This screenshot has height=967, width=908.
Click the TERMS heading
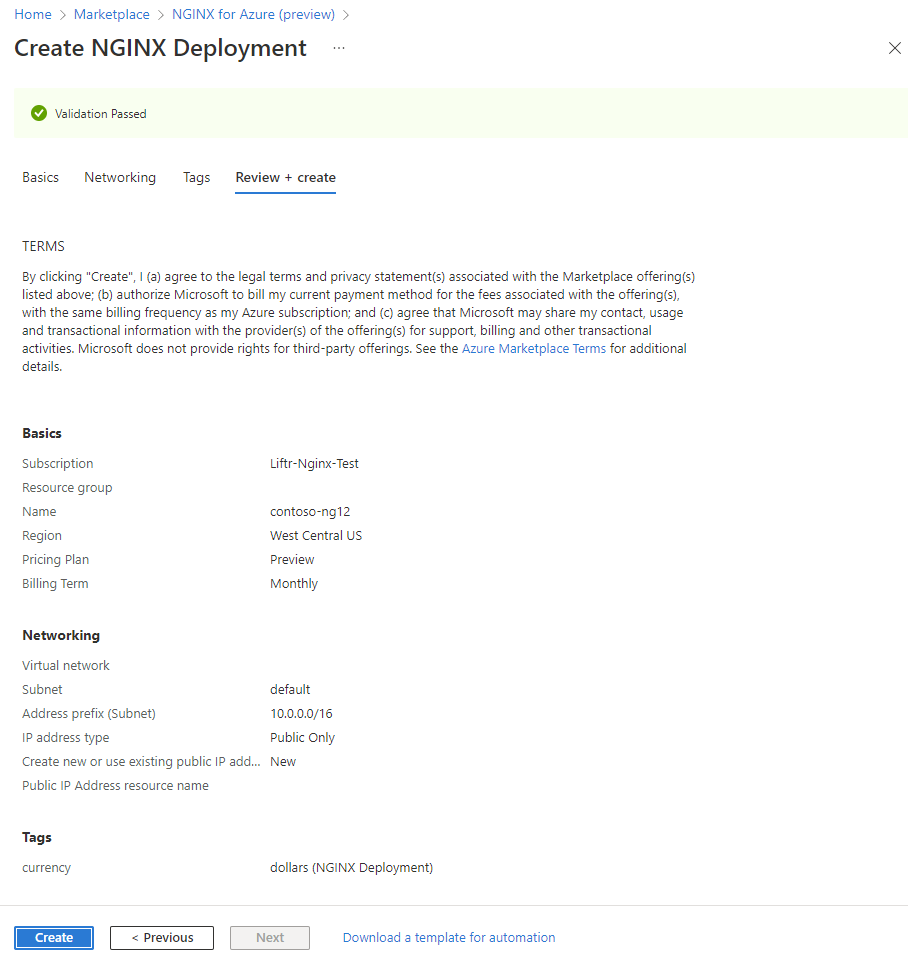click(x=43, y=247)
